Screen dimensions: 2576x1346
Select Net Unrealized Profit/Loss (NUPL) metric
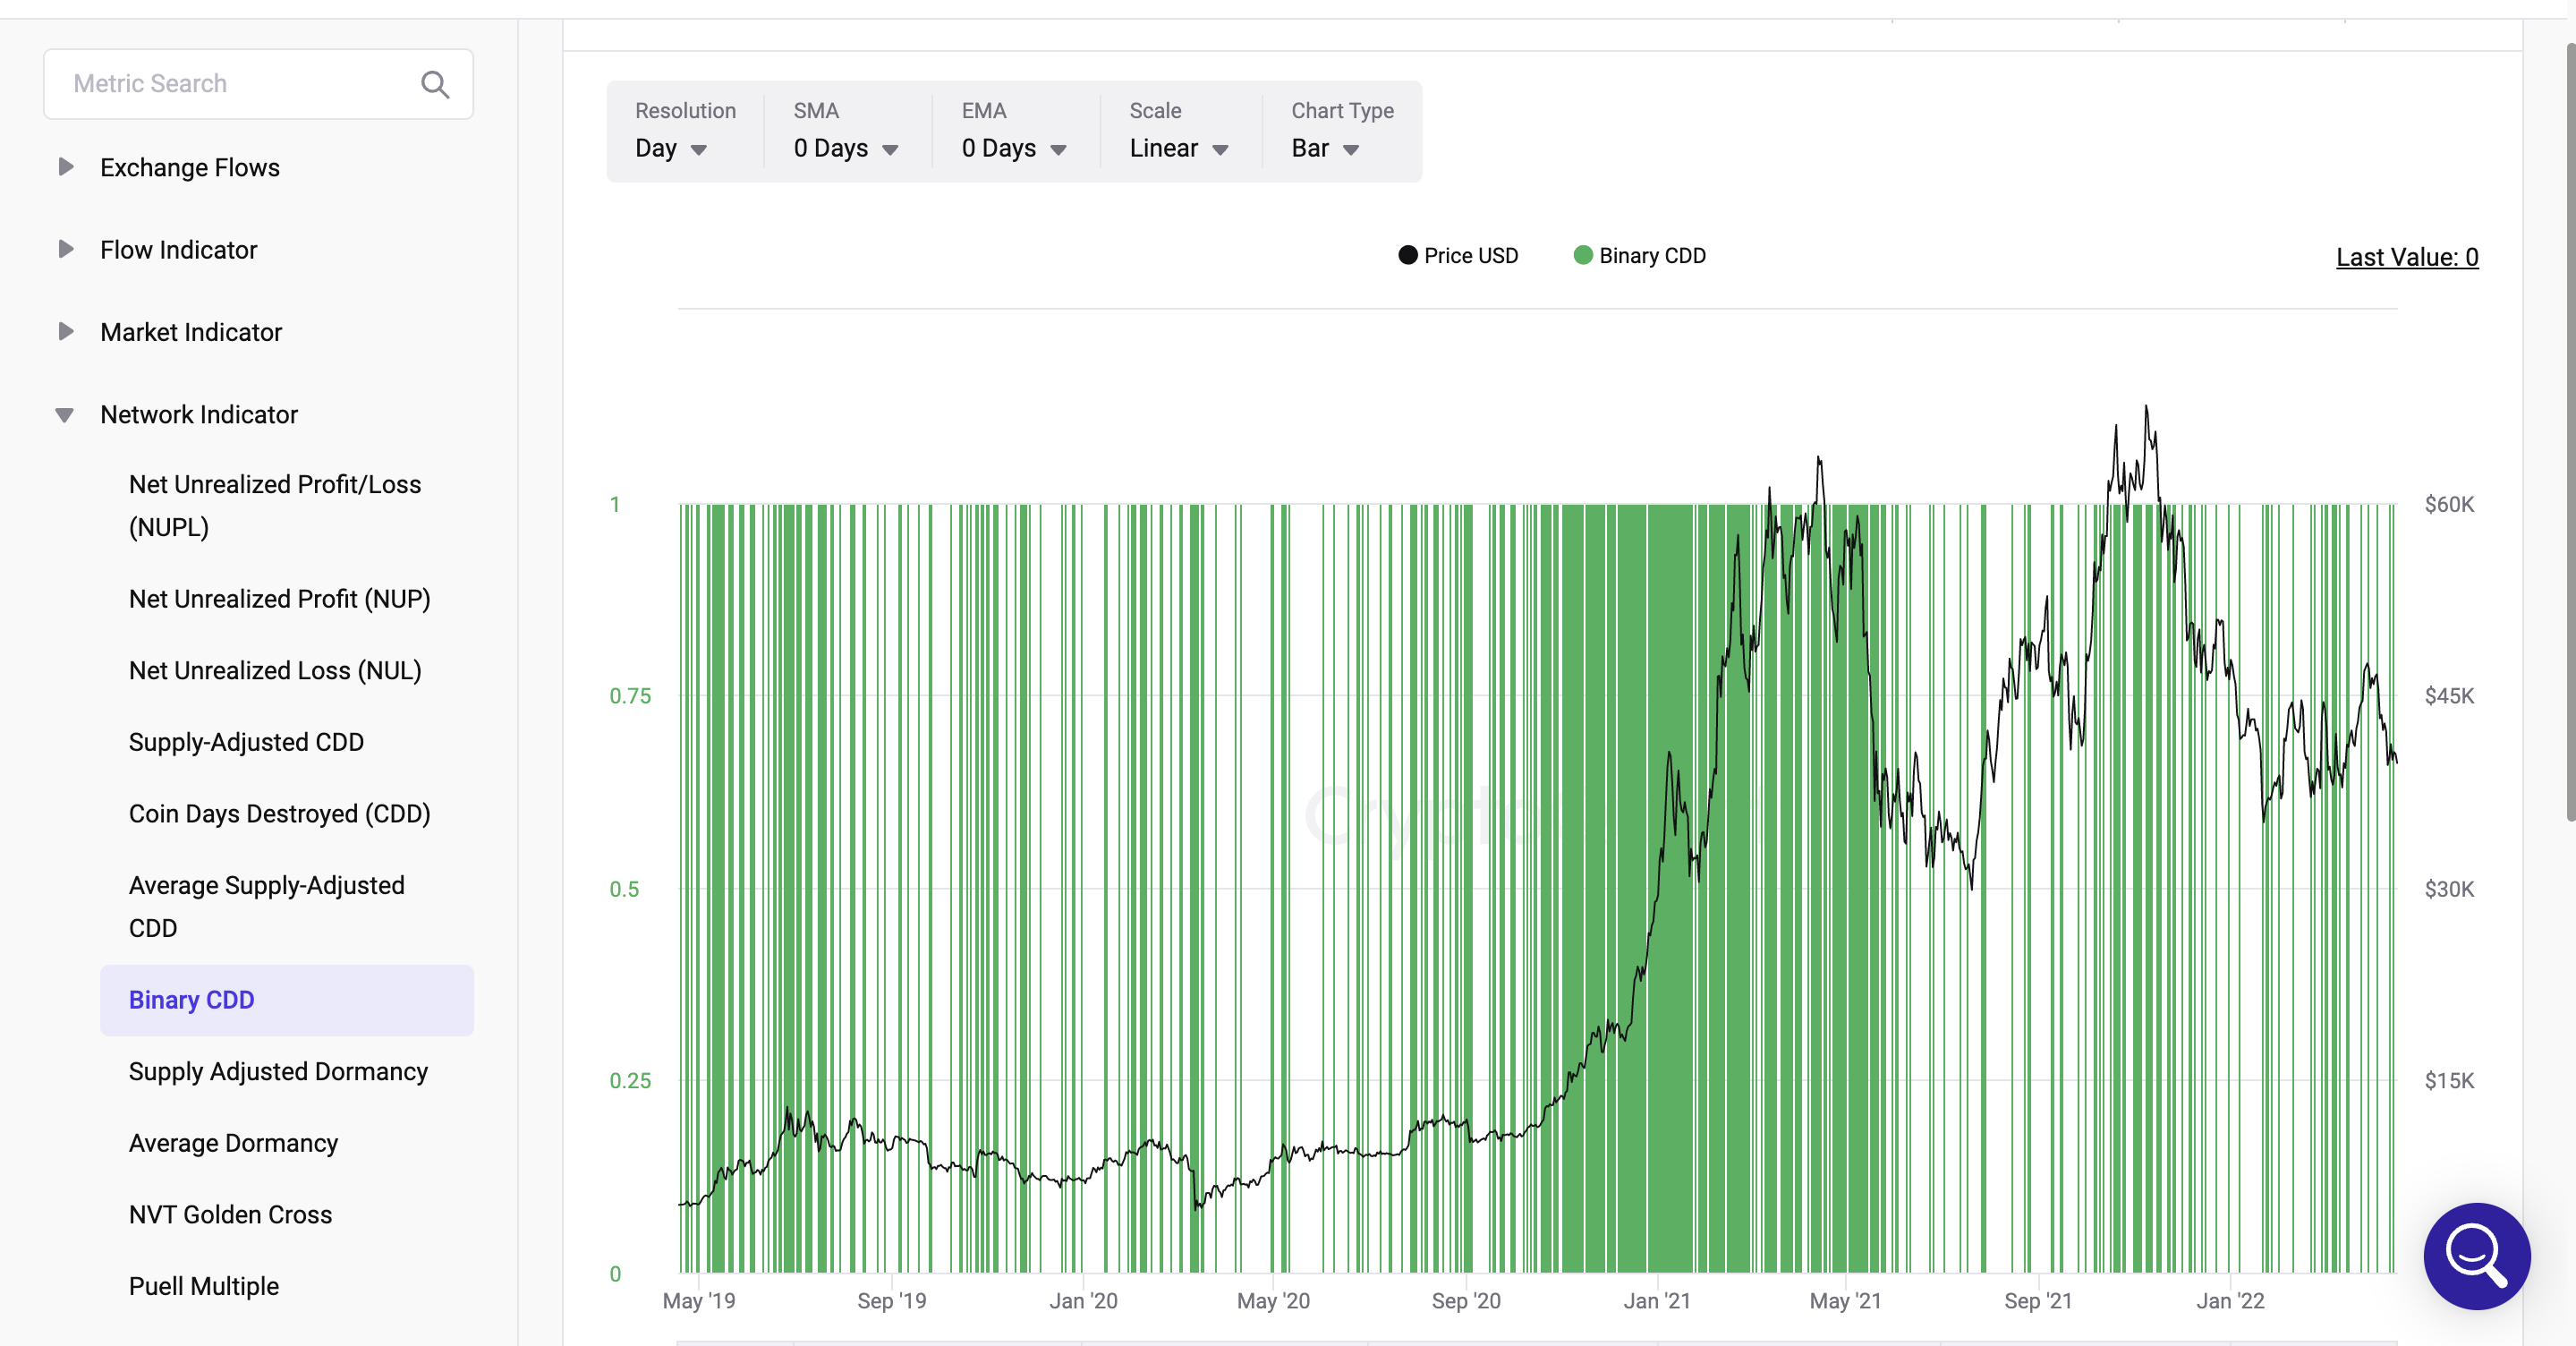coord(275,505)
